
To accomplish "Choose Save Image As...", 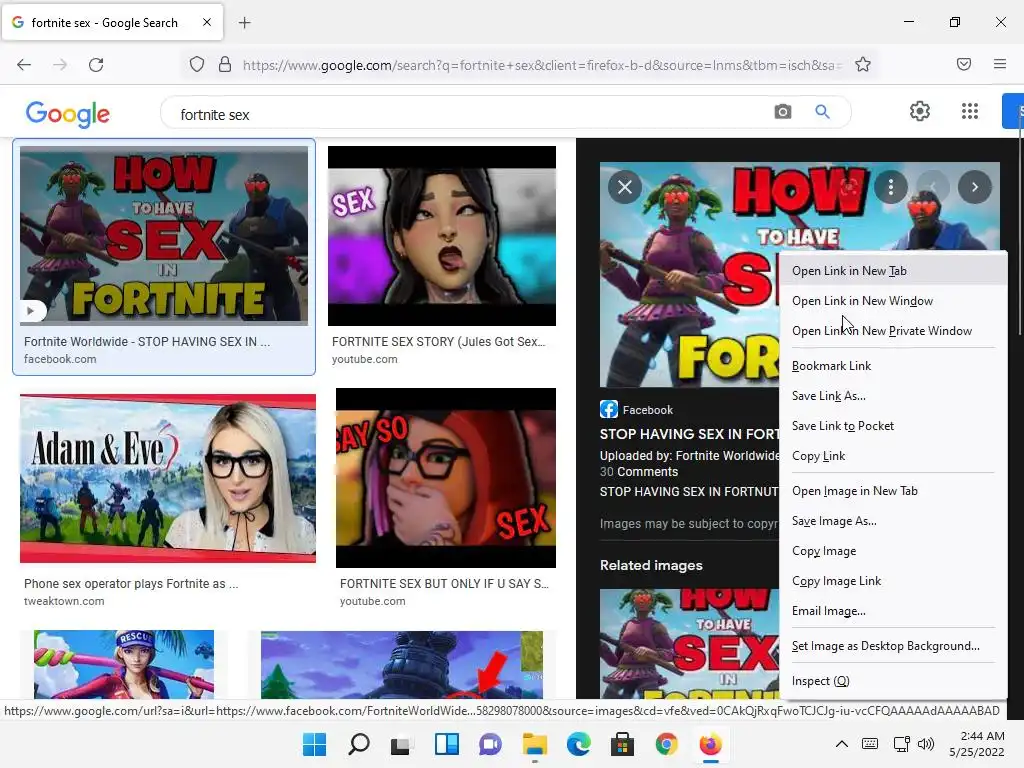I will [893, 520].
